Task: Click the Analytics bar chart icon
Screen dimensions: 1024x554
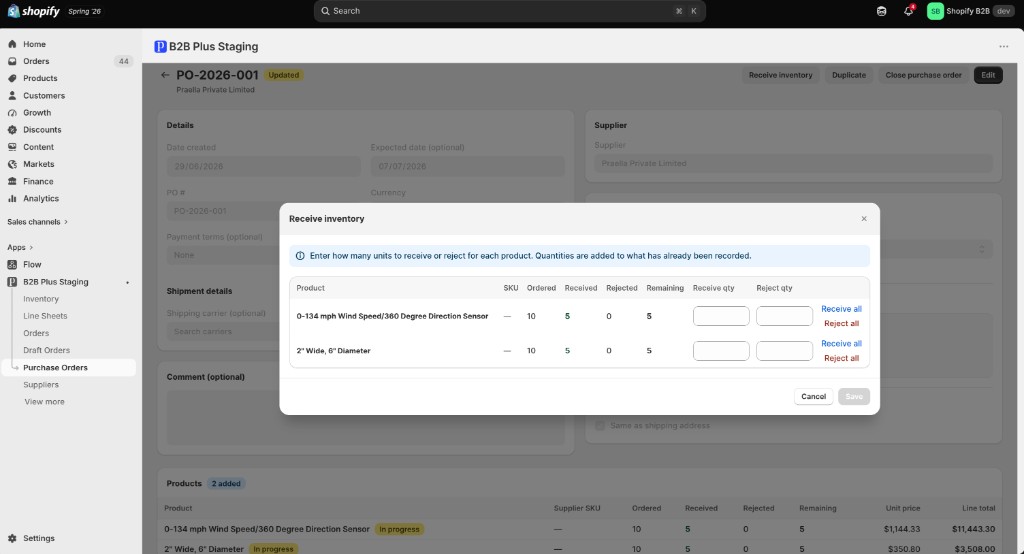Action: click(12, 198)
